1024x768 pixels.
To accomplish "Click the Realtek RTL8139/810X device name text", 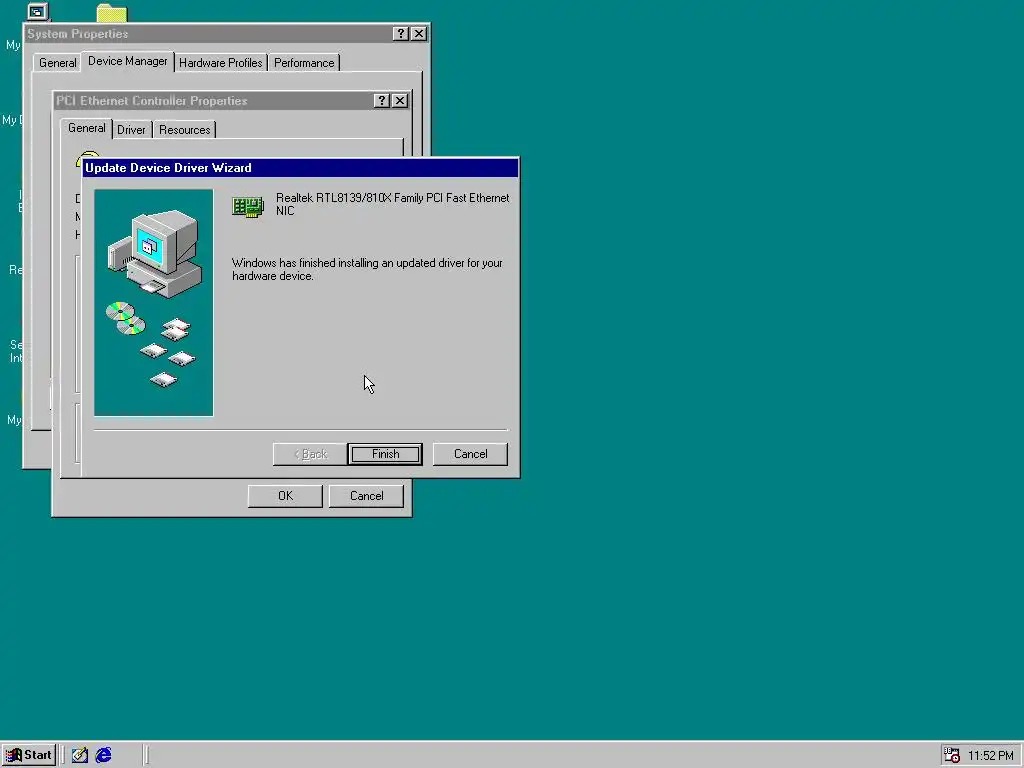I will (392, 204).
